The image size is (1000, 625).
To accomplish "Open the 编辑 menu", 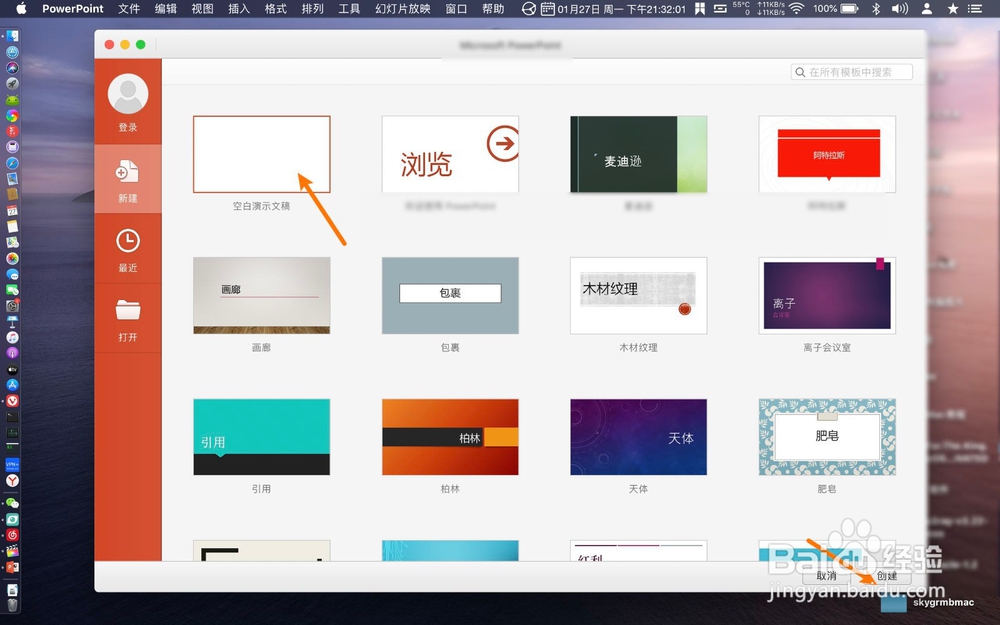I will 166,8.
